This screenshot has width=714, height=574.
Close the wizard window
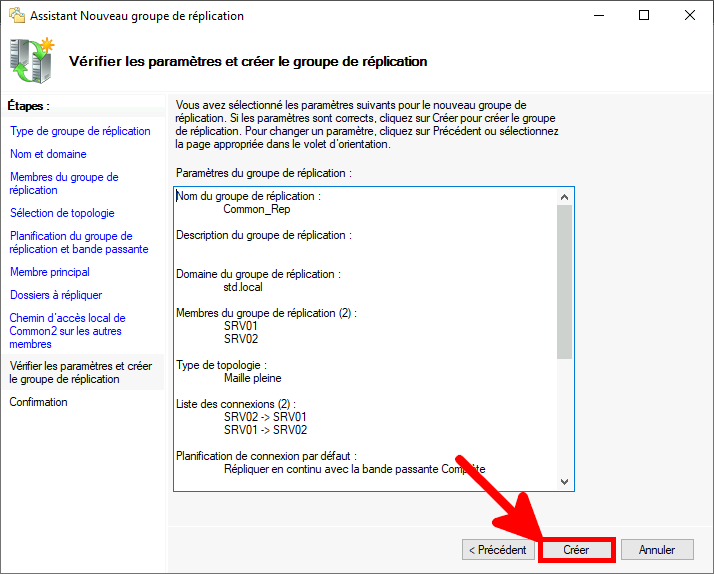tap(690, 16)
